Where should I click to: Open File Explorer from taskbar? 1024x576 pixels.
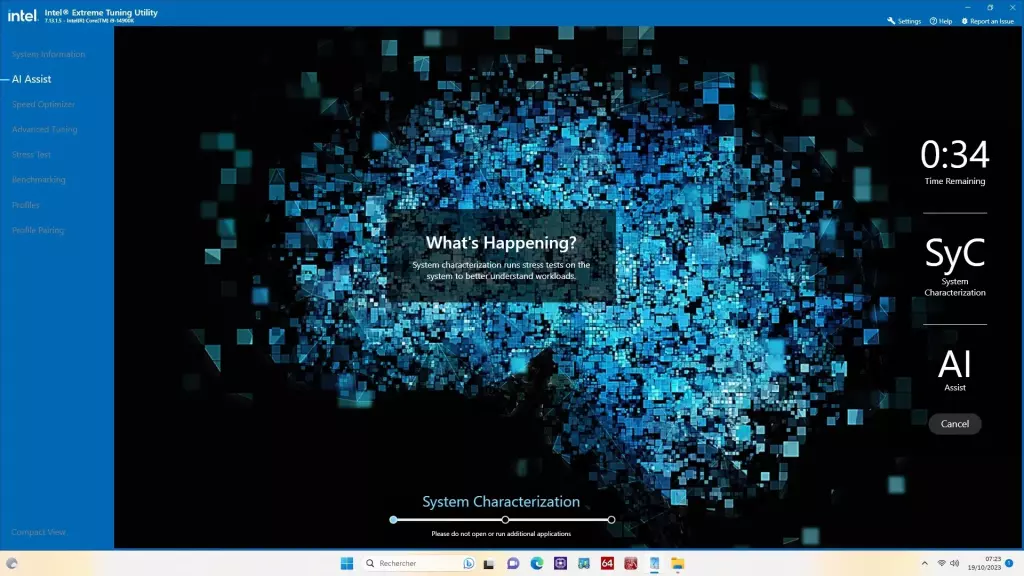[678, 563]
